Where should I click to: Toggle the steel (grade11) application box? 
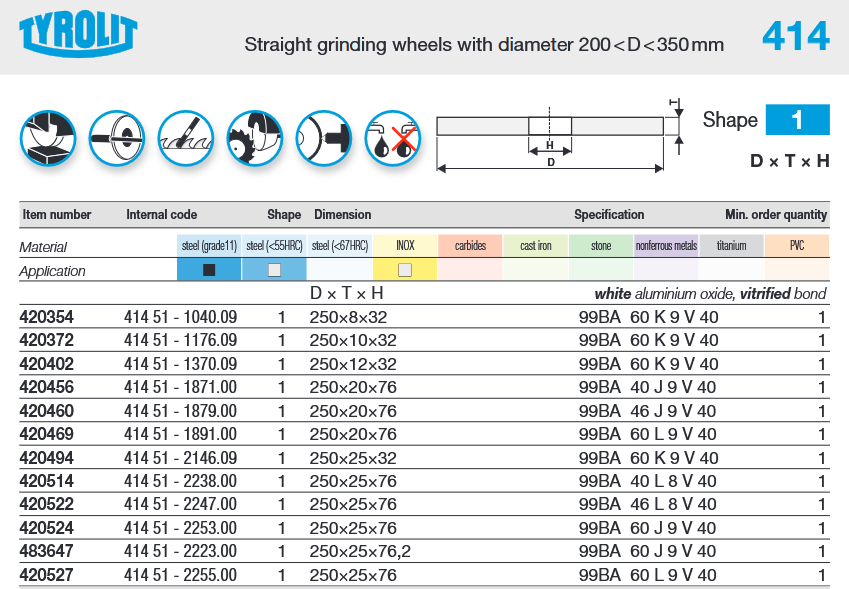coord(209,270)
